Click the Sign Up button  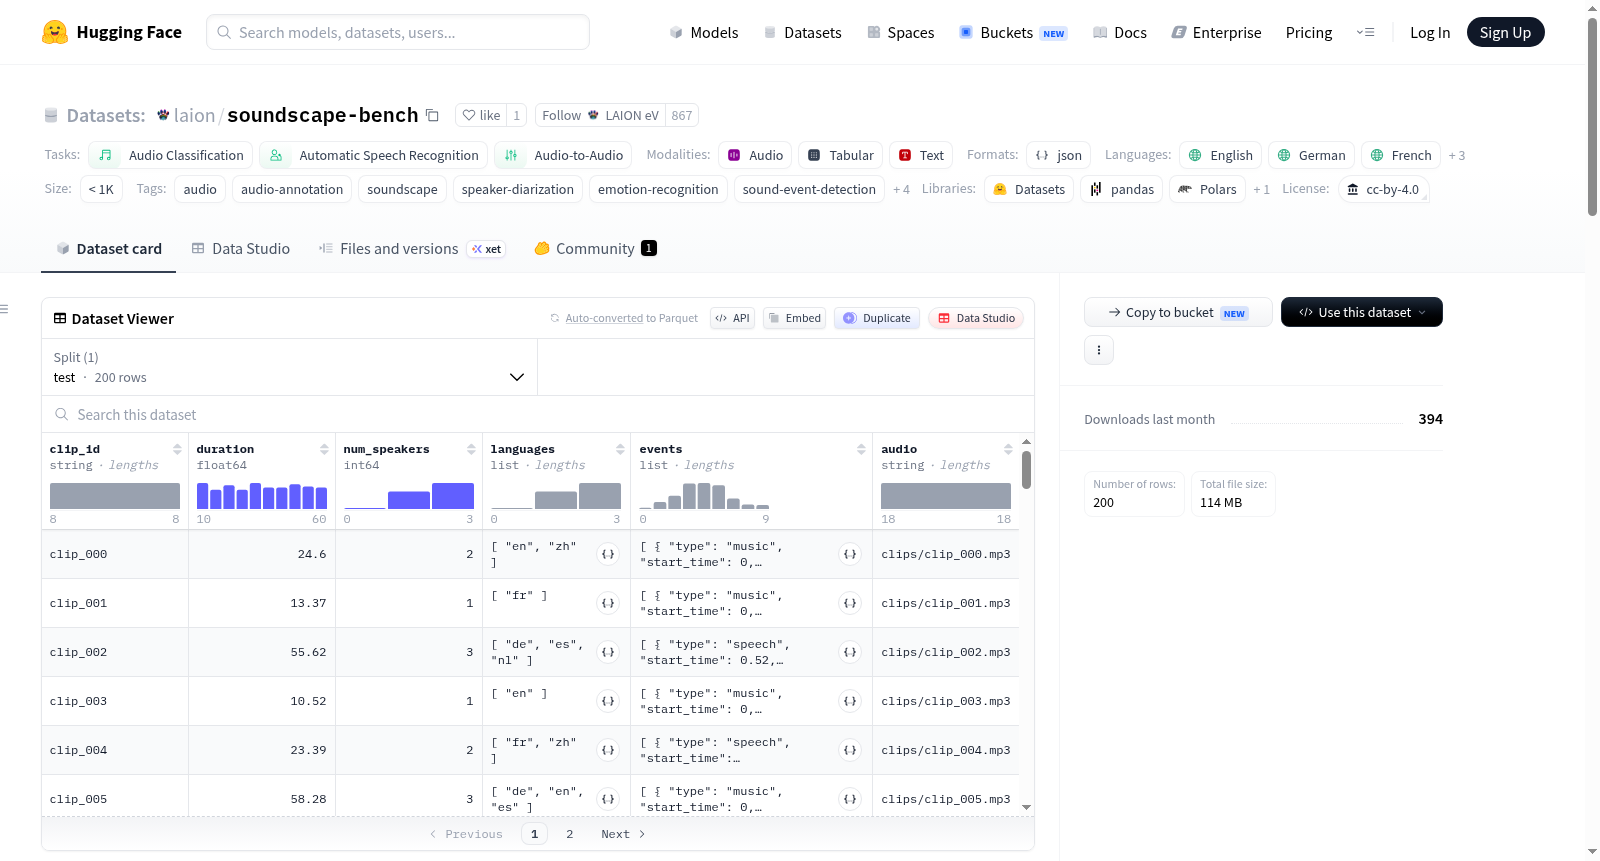pos(1505,32)
